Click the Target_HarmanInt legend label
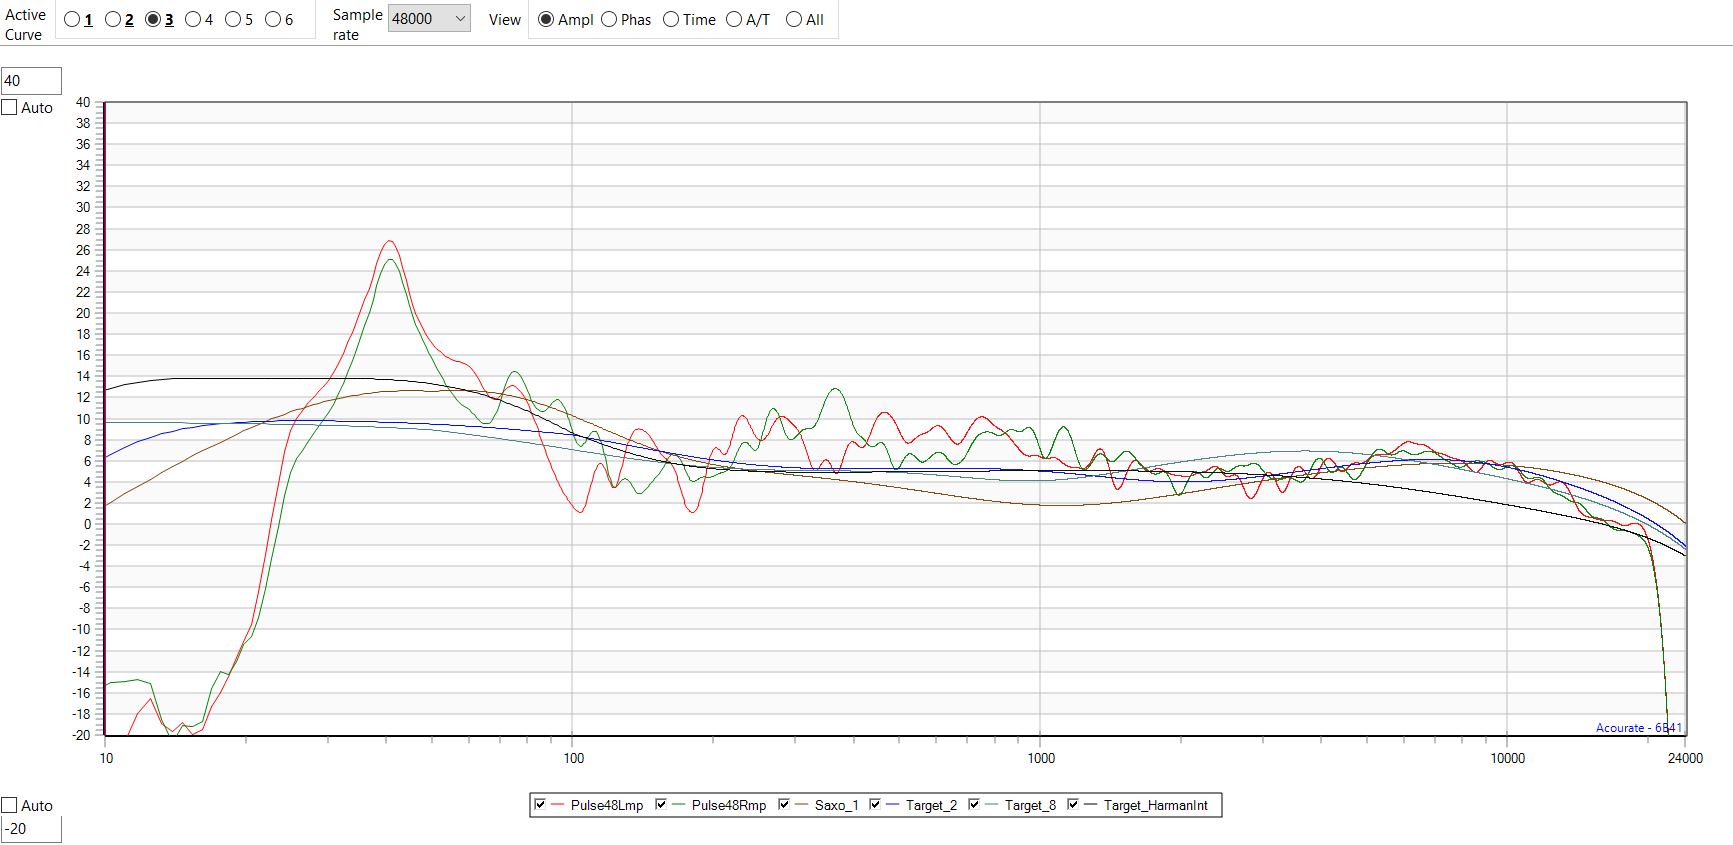This screenshot has width=1733, height=845. tap(1156, 805)
